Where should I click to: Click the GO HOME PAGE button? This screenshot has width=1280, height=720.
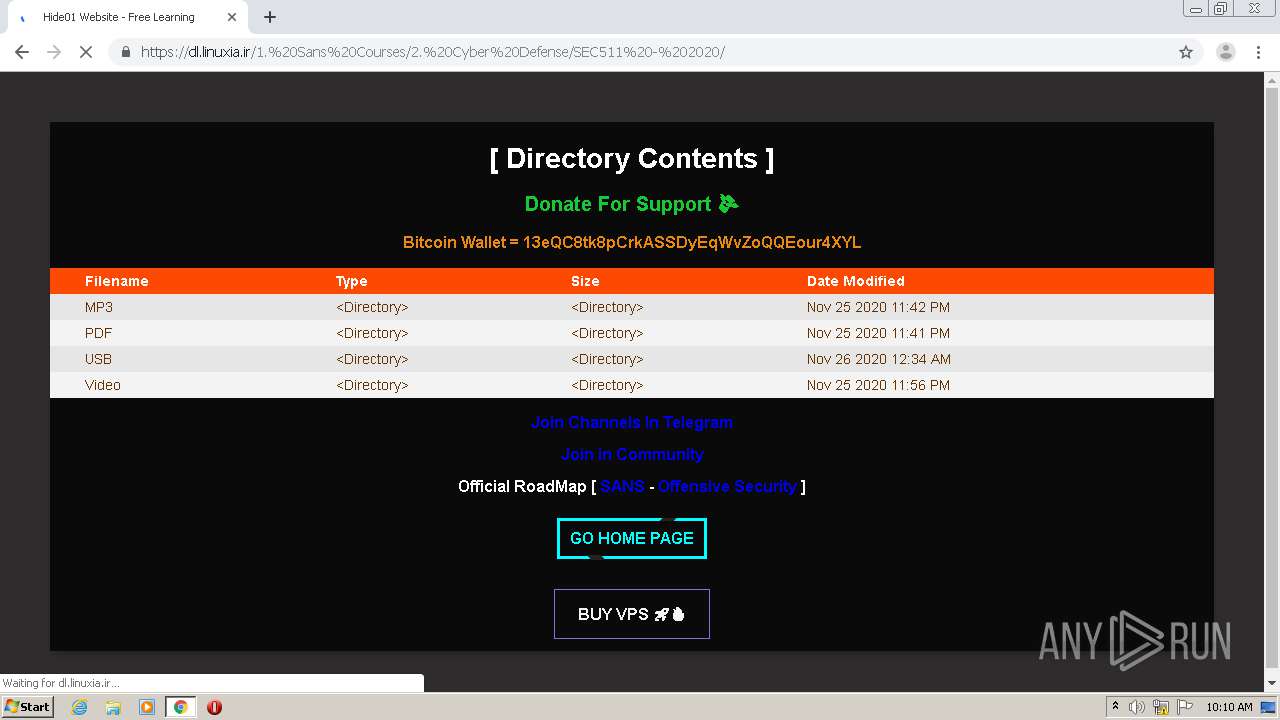click(632, 538)
